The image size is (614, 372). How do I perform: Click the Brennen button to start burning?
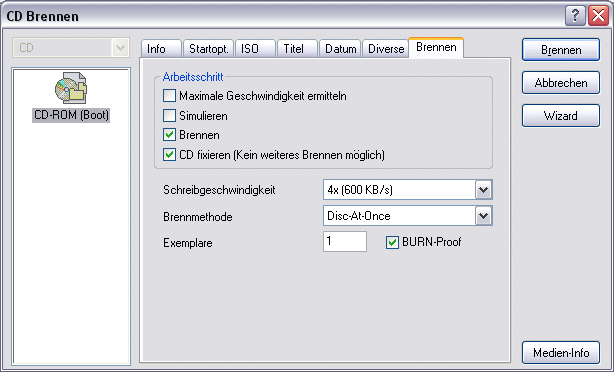(561, 50)
